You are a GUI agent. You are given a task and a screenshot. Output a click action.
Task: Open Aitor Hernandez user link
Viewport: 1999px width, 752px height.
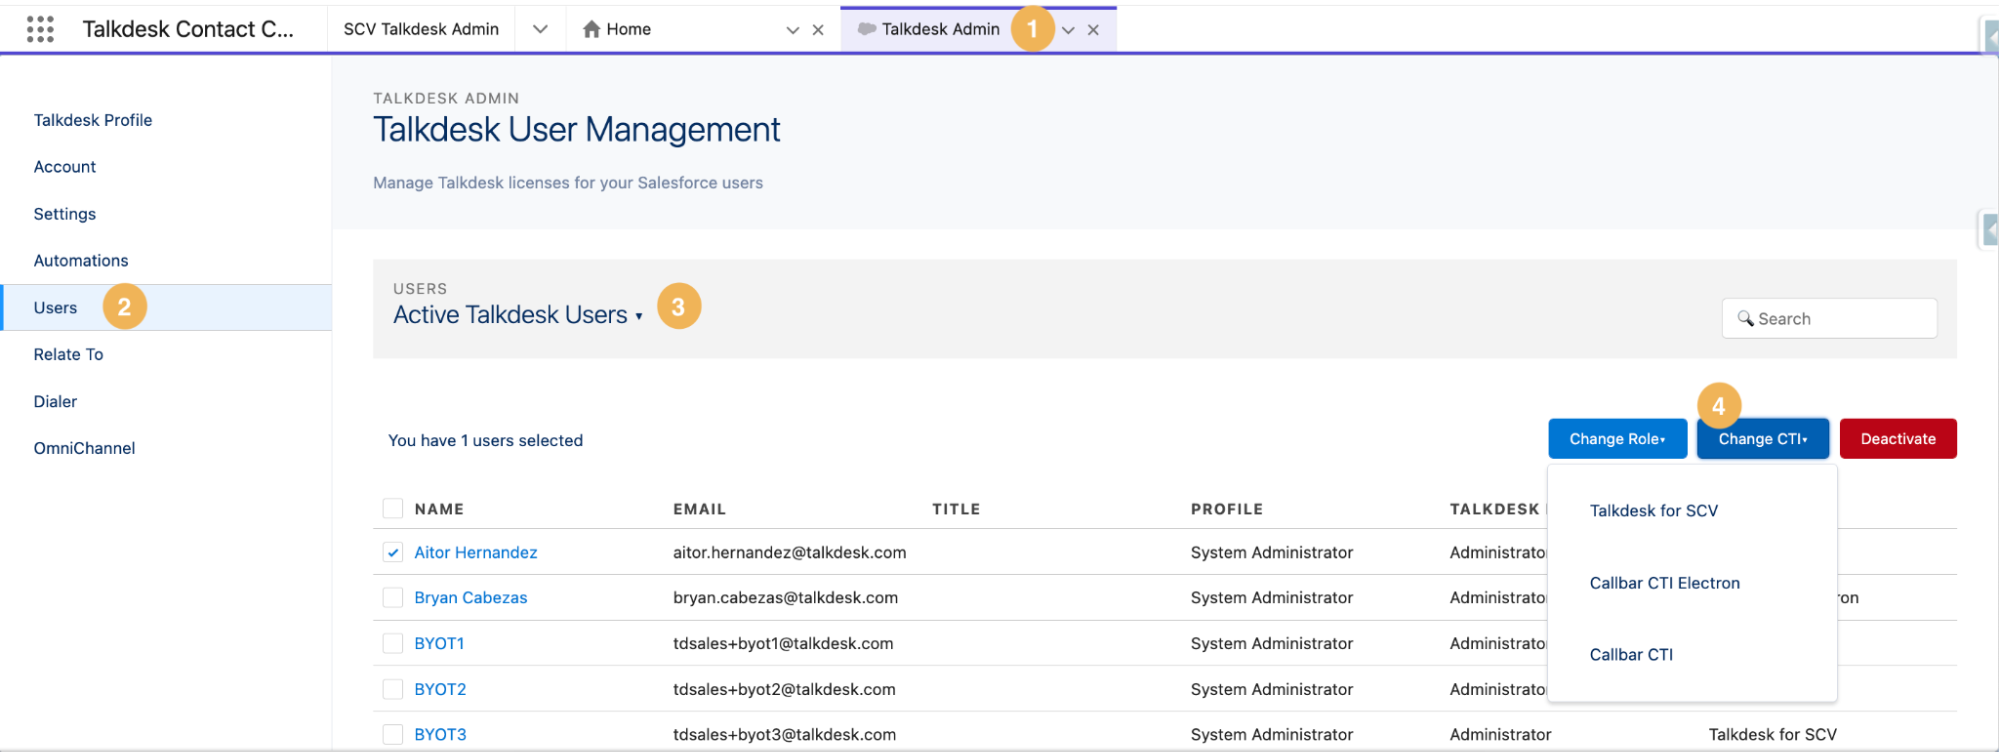pyautogui.click(x=476, y=552)
